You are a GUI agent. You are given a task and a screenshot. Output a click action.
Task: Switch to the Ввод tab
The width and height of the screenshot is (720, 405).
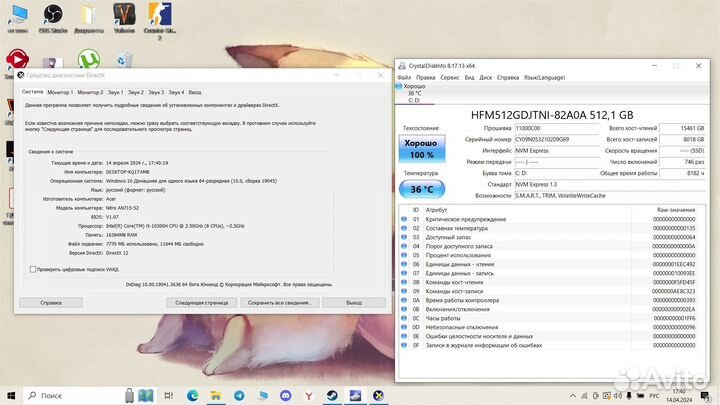[x=195, y=92]
